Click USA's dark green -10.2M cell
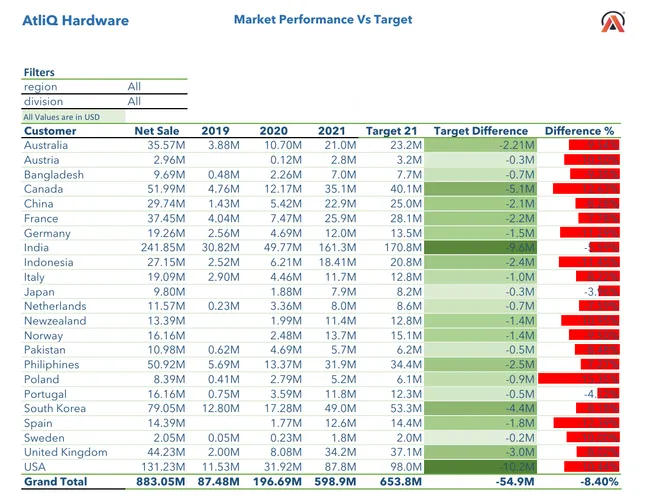This screenshot has height=500, width=650. pos(480,467)
